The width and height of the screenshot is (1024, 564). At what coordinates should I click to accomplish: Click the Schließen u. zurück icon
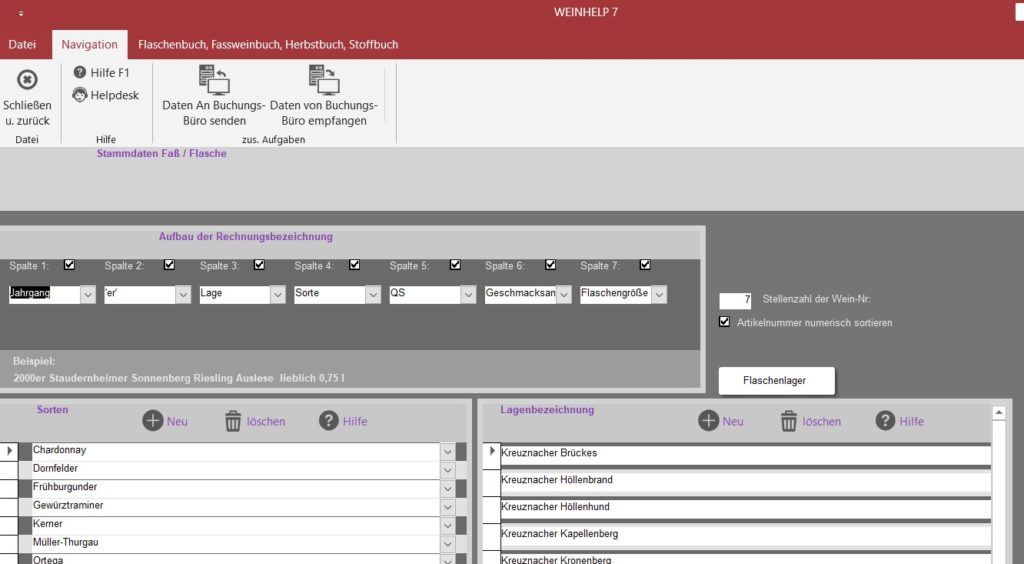(27, 80)
